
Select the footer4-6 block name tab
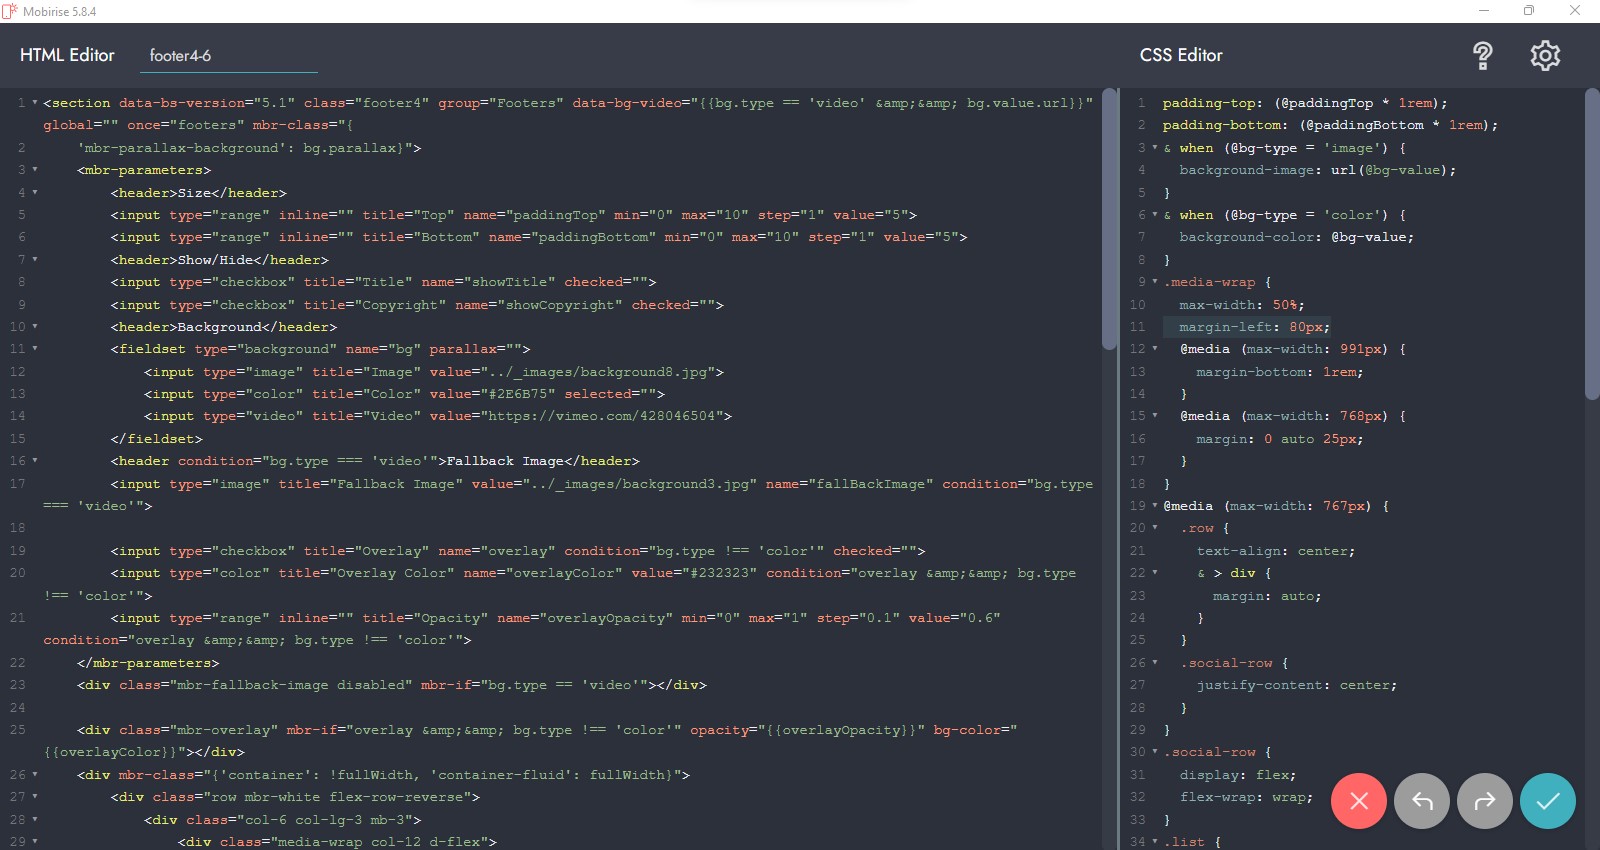[181, 56]
